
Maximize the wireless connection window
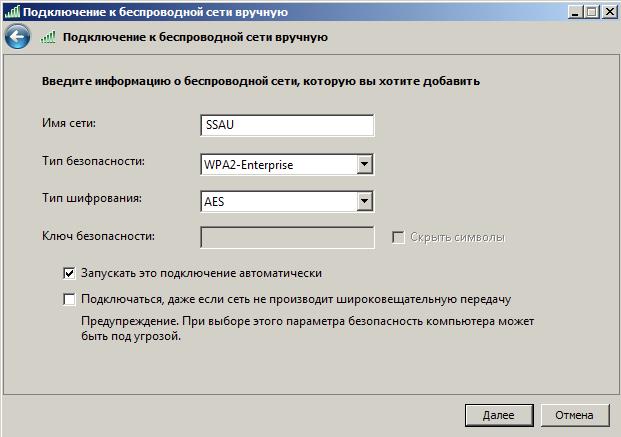(592, 12)
